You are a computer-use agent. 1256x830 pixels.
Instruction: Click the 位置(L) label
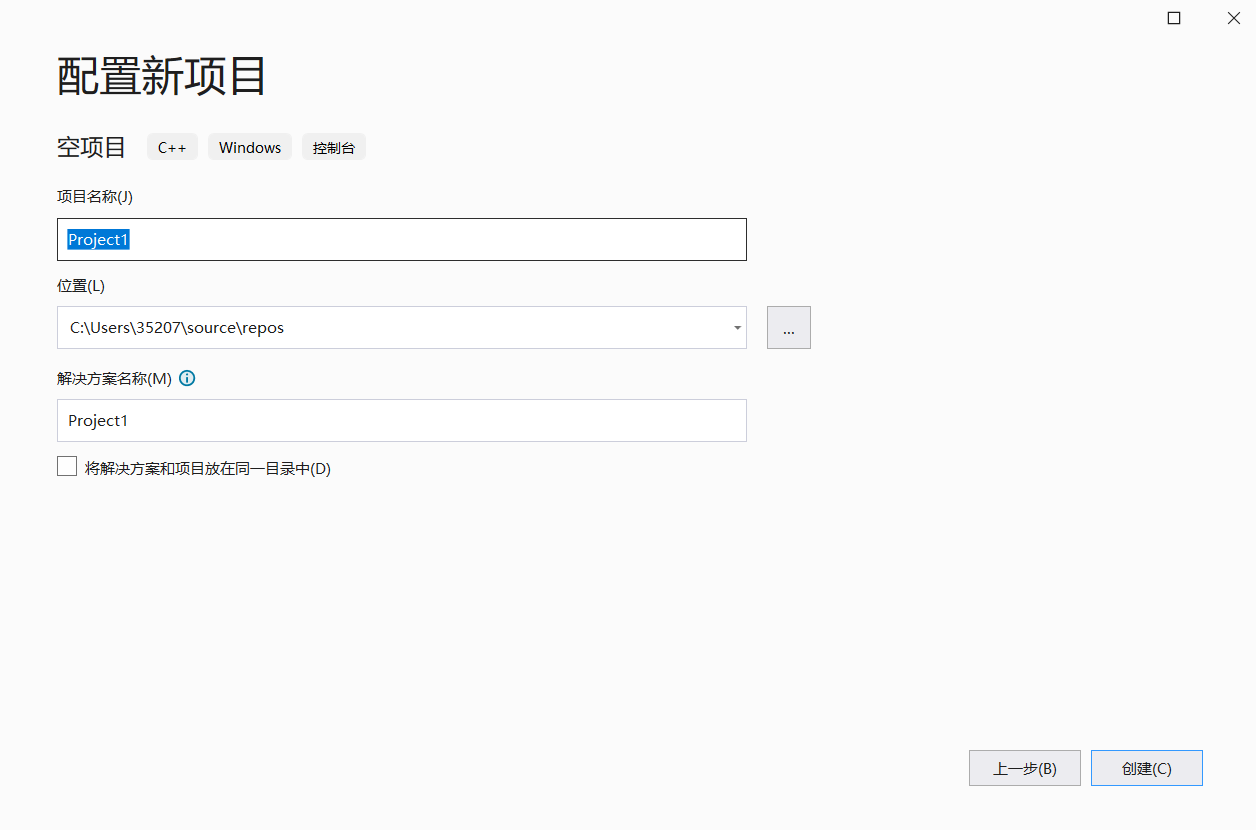point(81,286)
